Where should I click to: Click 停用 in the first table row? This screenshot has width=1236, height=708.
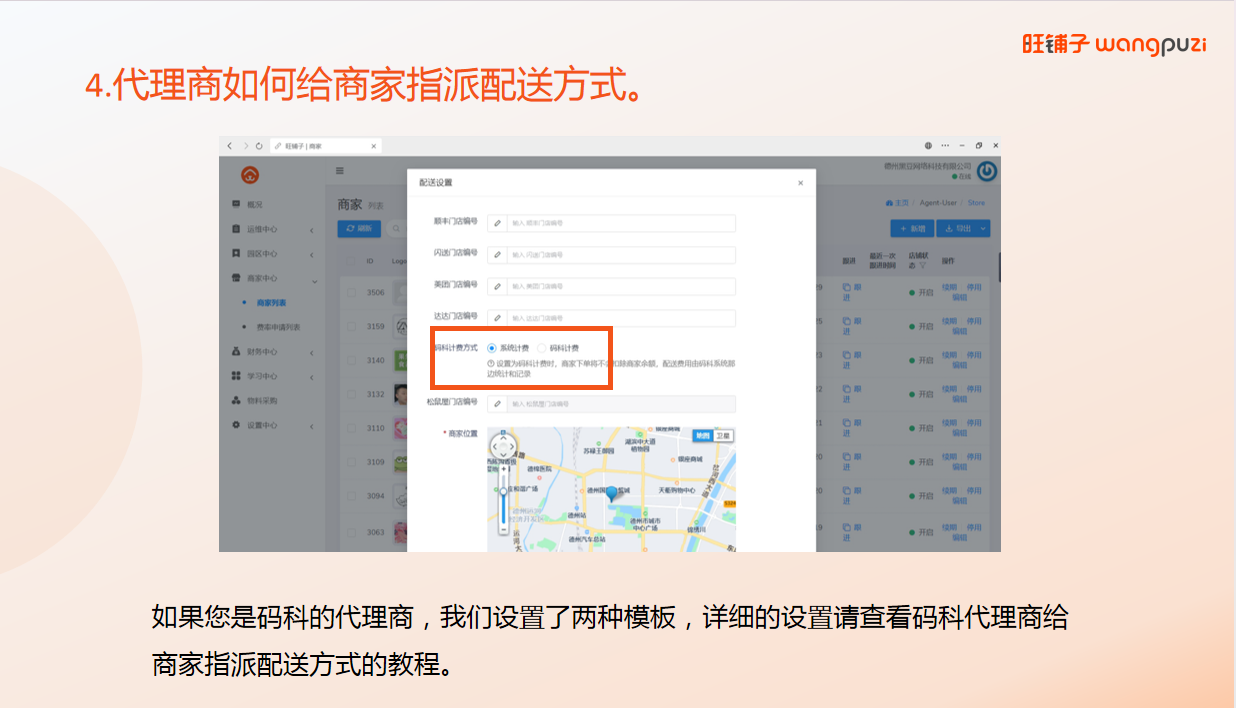[x=974, y=288]
